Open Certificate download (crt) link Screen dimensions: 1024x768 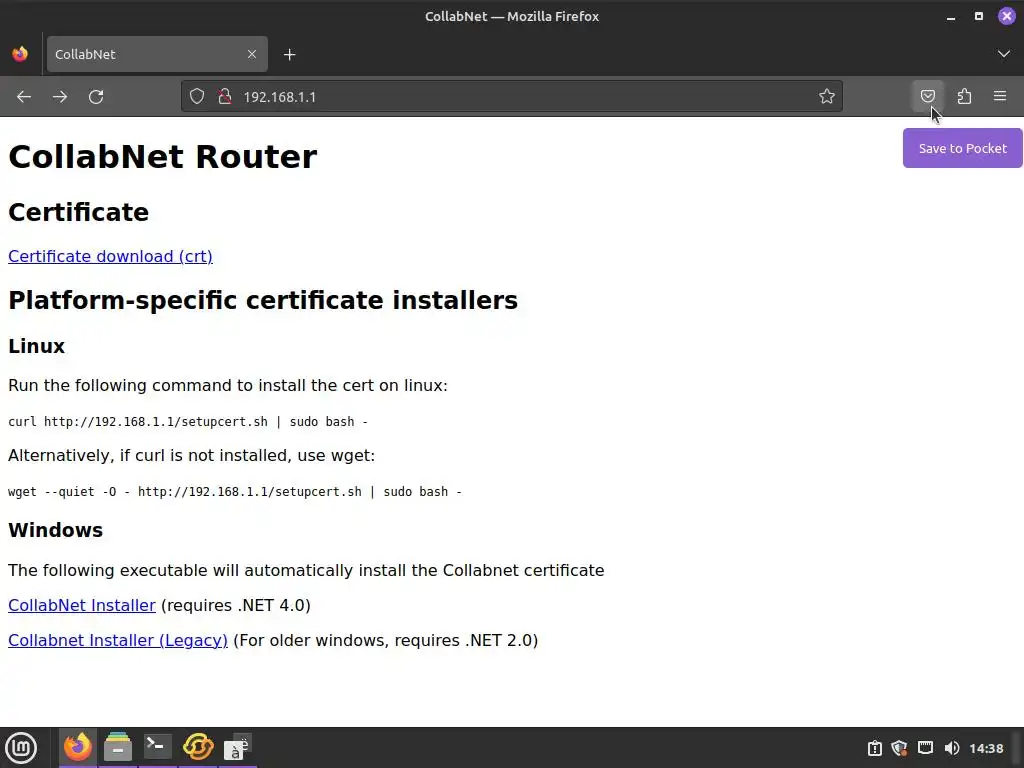click(x=110, y=256)
